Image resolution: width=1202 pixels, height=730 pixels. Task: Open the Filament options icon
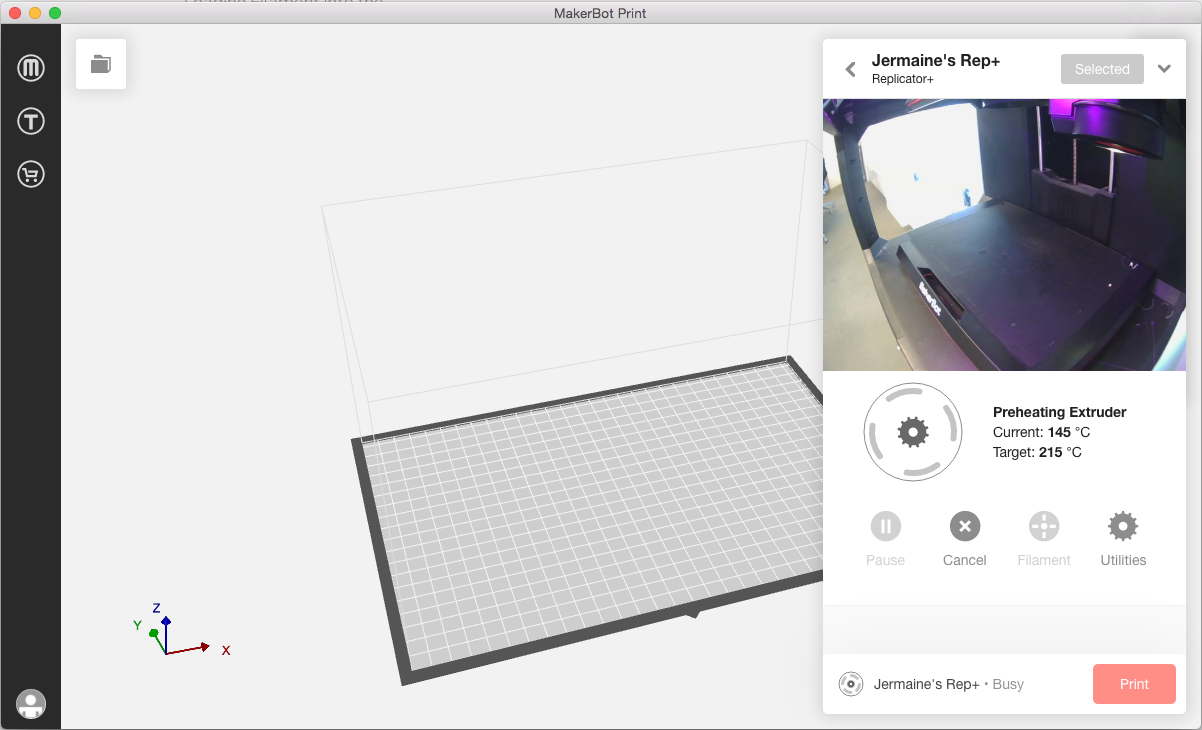[1044, 526]
